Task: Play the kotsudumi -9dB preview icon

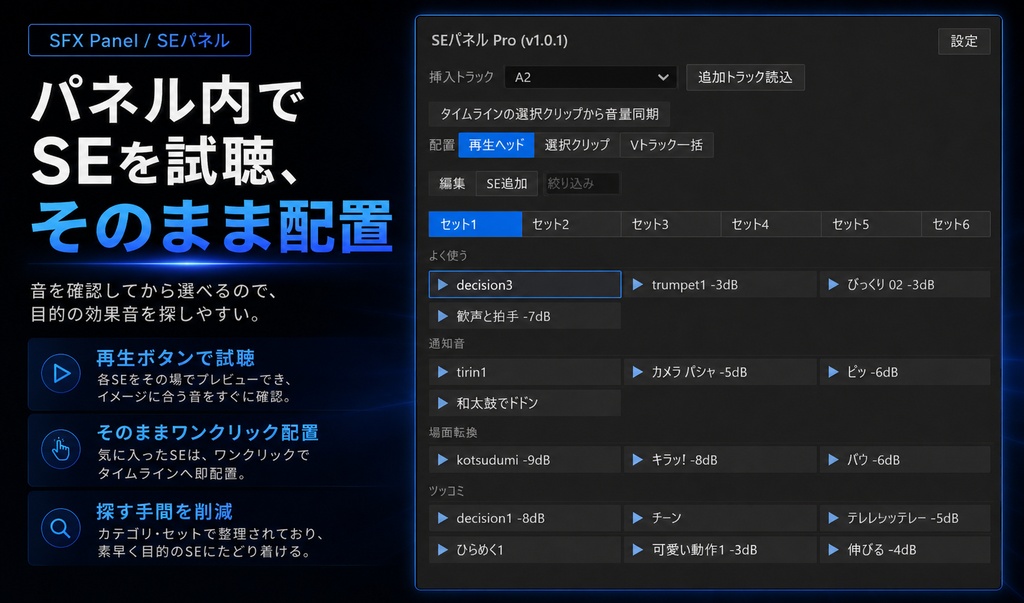Action: click(443, 460)
